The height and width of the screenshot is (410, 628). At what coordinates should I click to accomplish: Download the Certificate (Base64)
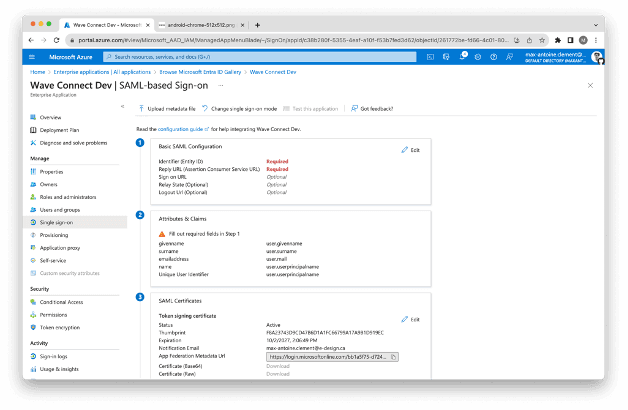[278, 365]
